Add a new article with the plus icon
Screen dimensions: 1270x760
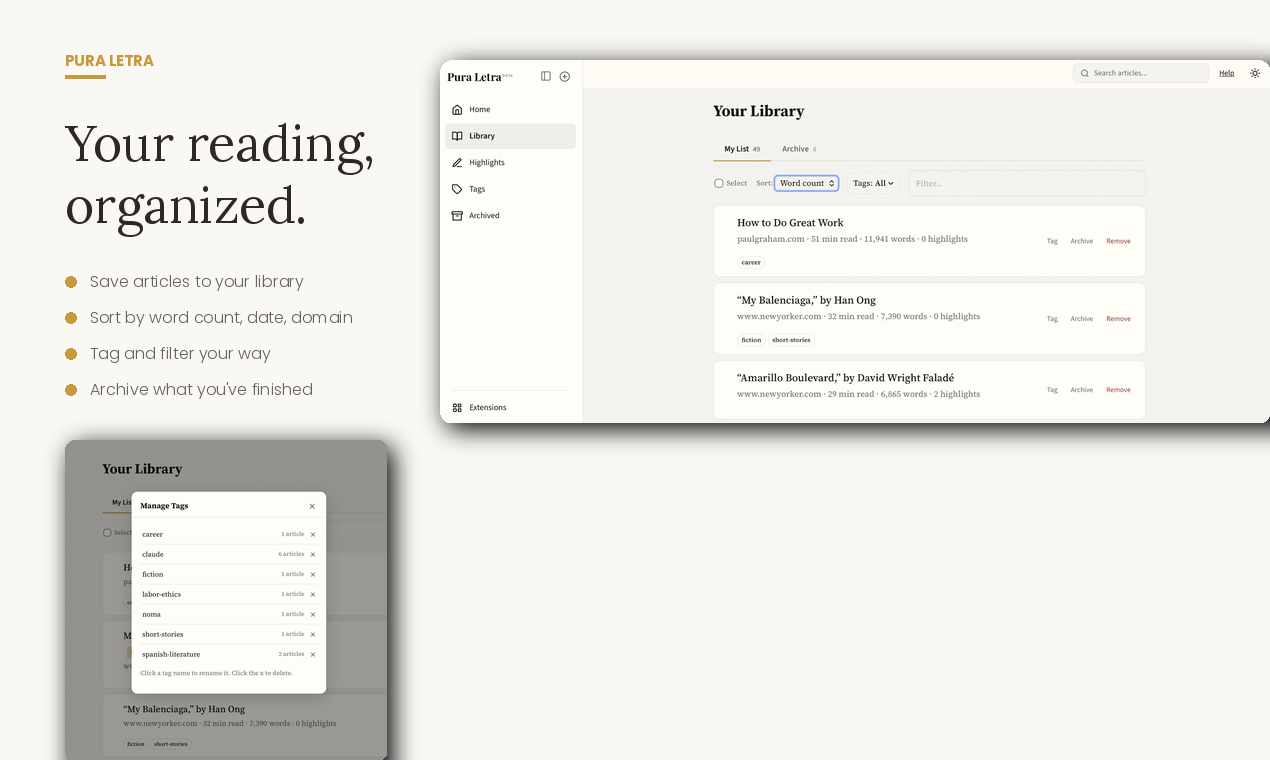pos(565,76)
